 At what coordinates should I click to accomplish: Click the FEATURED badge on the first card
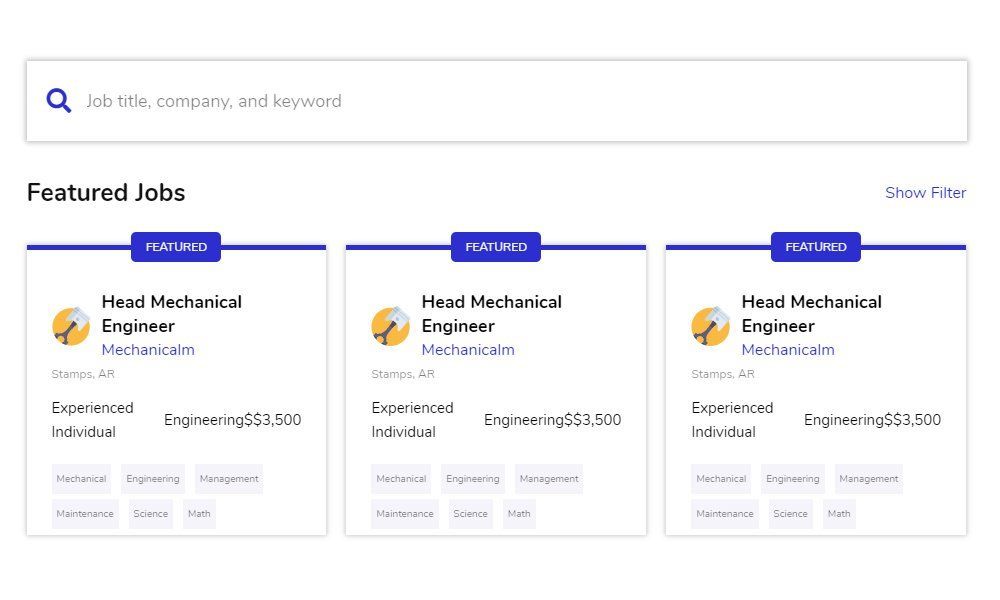pyautogui.click(x=176, y=247)
